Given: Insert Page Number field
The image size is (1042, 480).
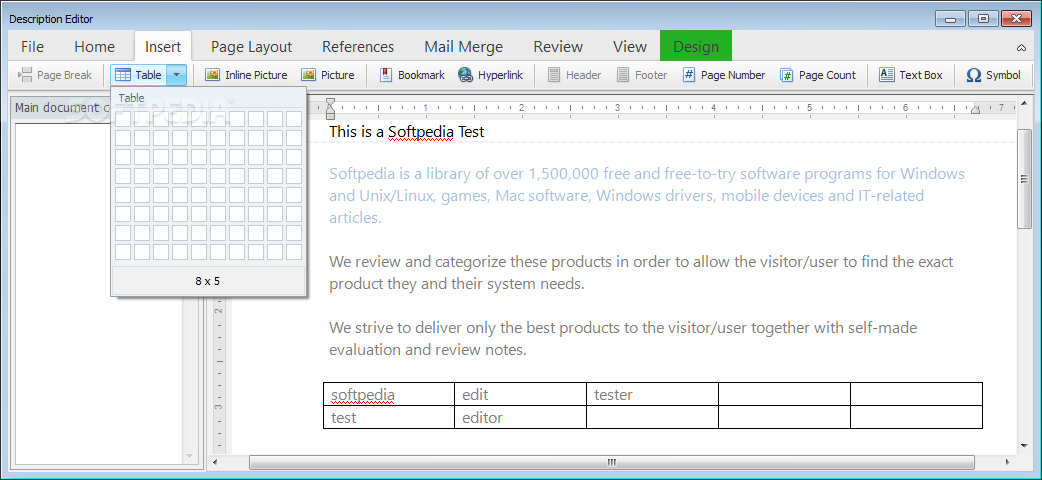Looking at the screenshot, I should point(724,75).
